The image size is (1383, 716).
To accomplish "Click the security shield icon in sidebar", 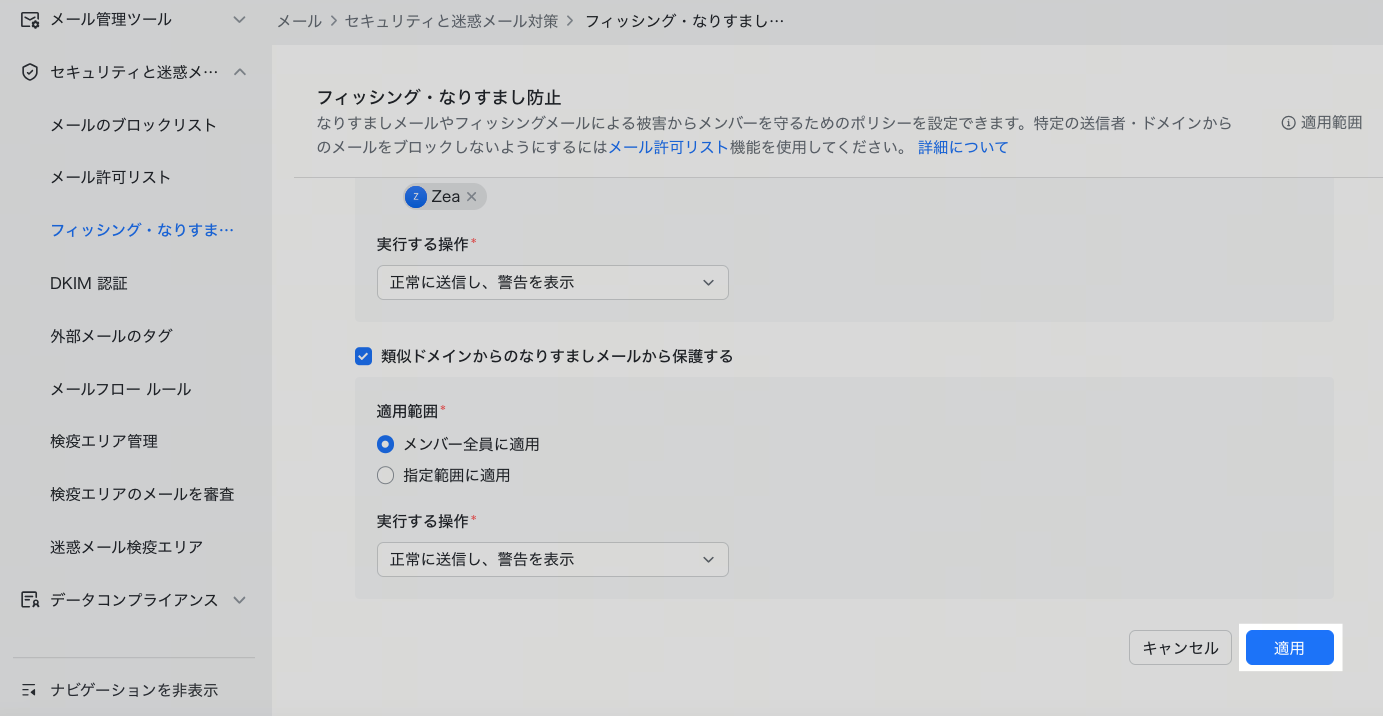I will [x=30, y=72].
